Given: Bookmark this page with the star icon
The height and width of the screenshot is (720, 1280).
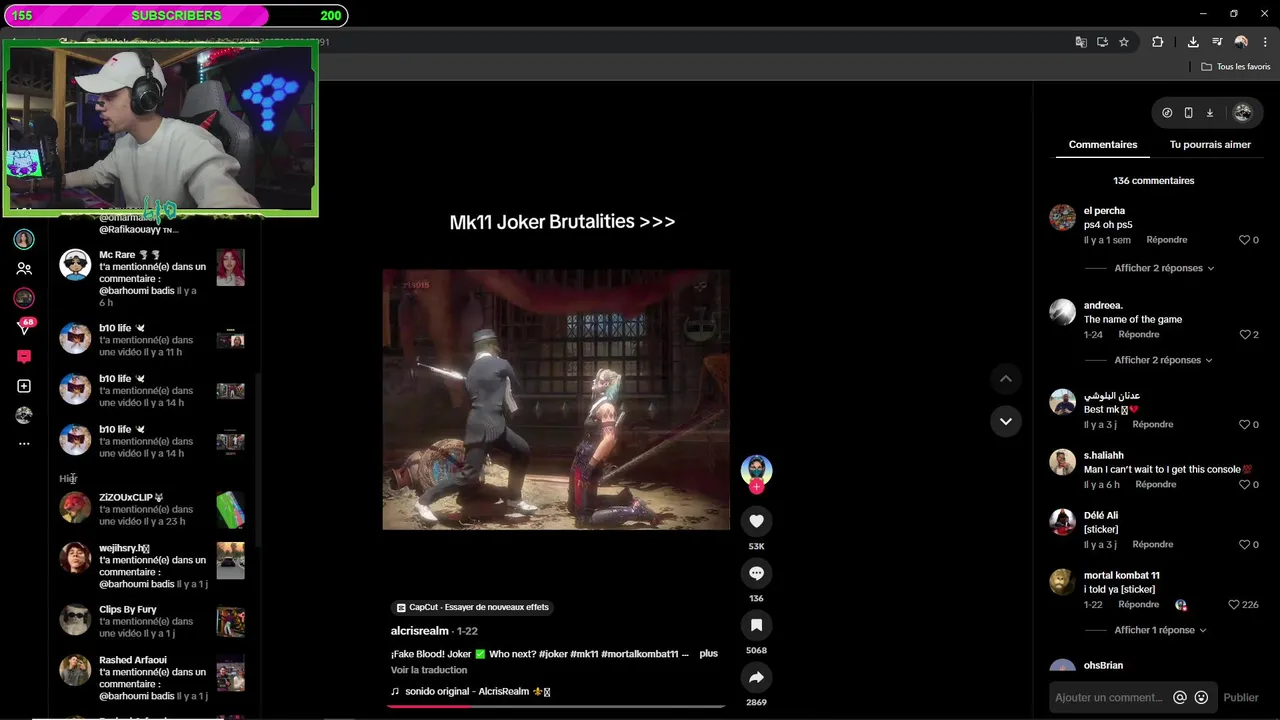Looking at the screenshot, I should point(1124,42).
